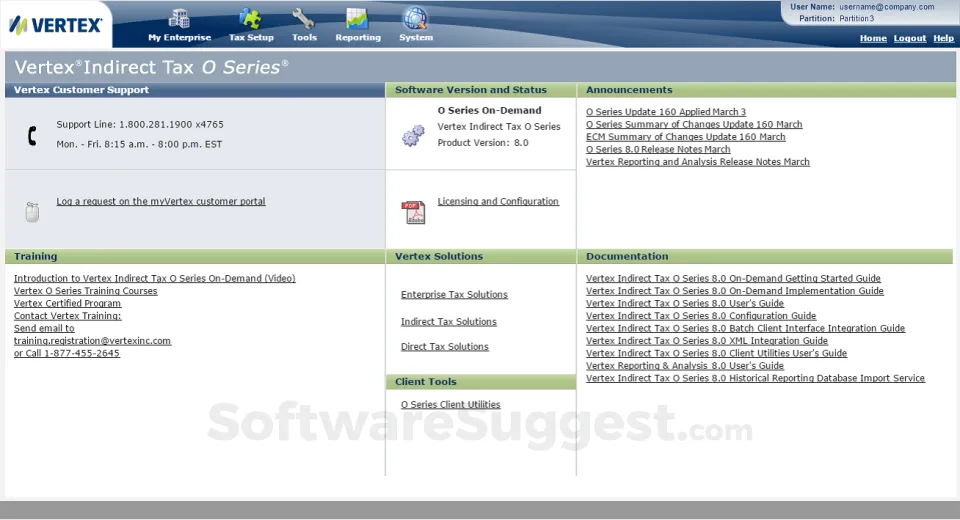Open My Enterprise building icon
This screenshot has height=520, width=960.
[179, 18]
